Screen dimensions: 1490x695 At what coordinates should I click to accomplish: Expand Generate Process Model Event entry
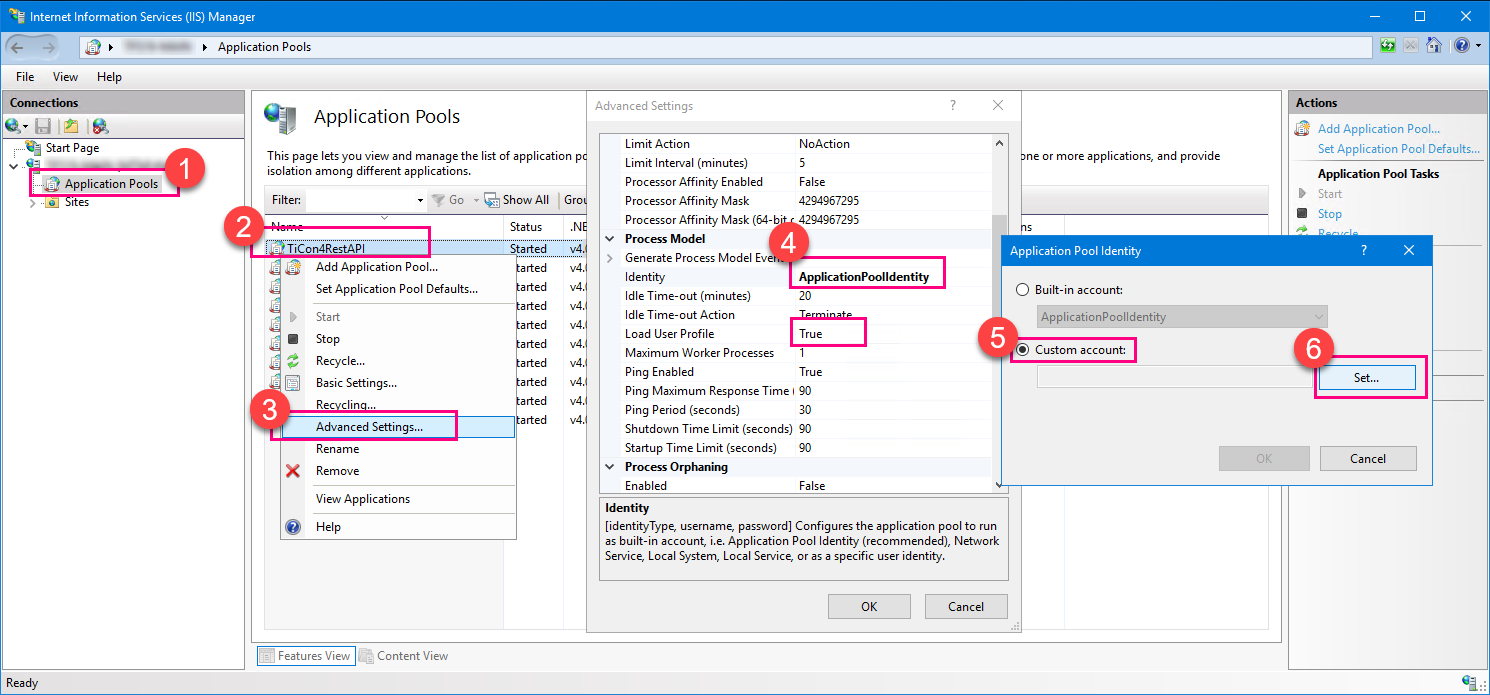pos(611,258)
